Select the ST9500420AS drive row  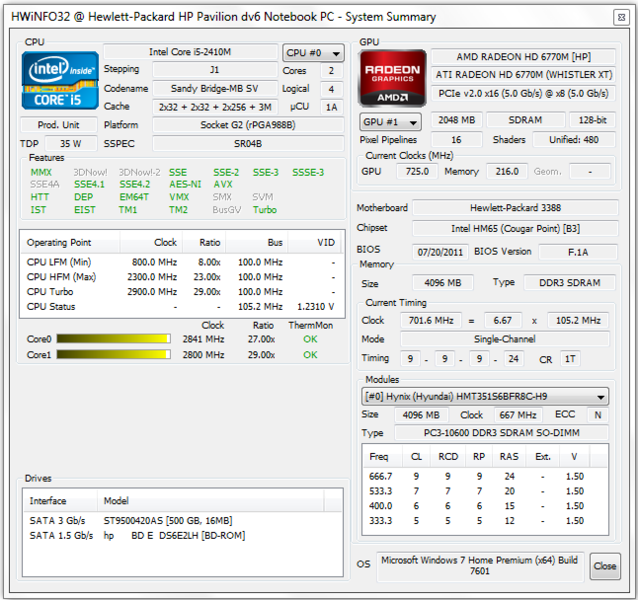click(182, 521)
